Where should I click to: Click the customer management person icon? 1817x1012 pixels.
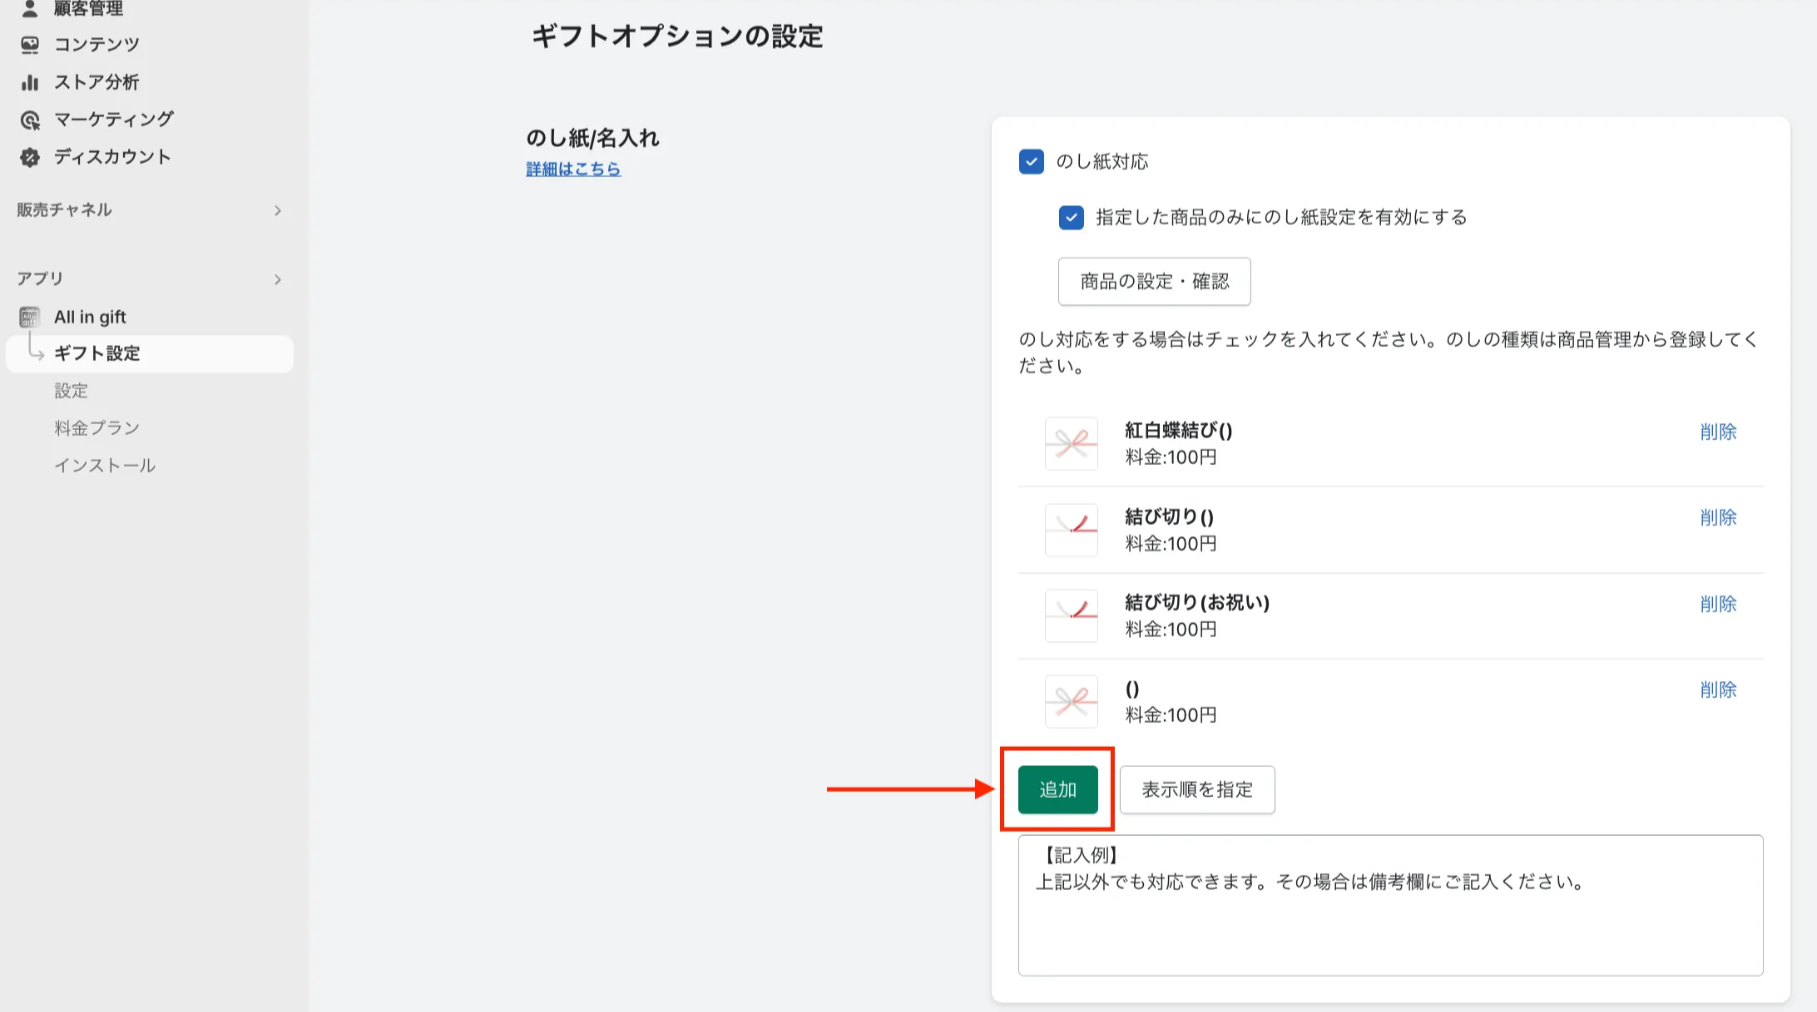(x=30, y=9)
